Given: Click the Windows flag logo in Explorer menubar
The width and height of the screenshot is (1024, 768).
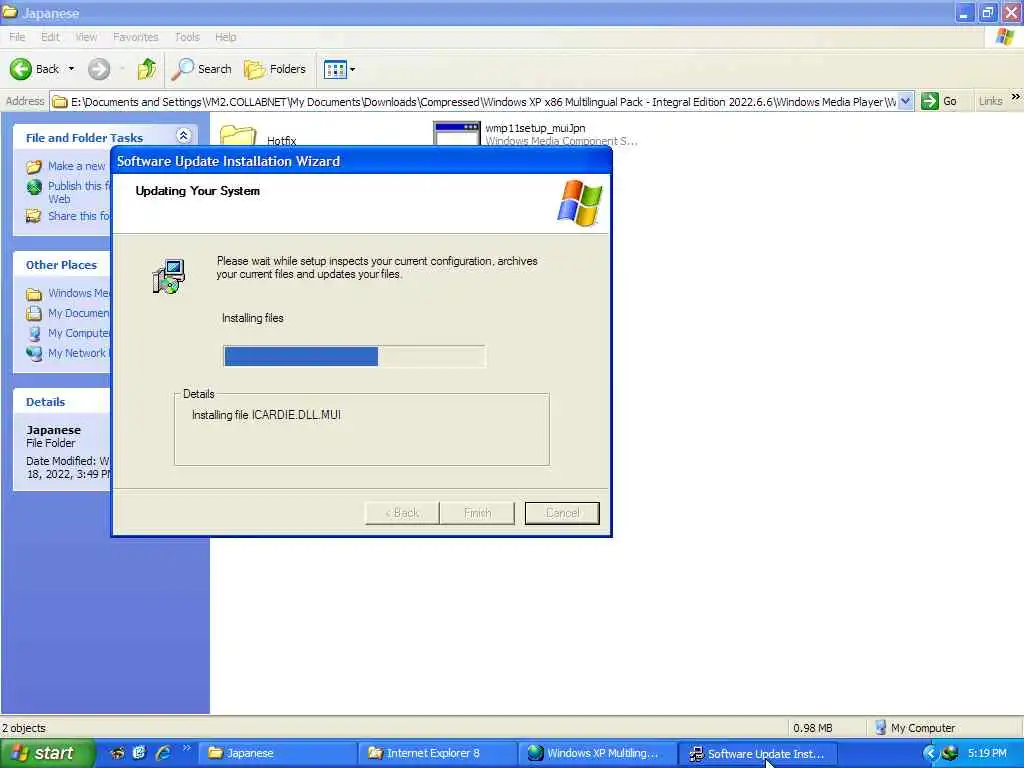Looking at the screenshot, I should tap(1005, 37).
